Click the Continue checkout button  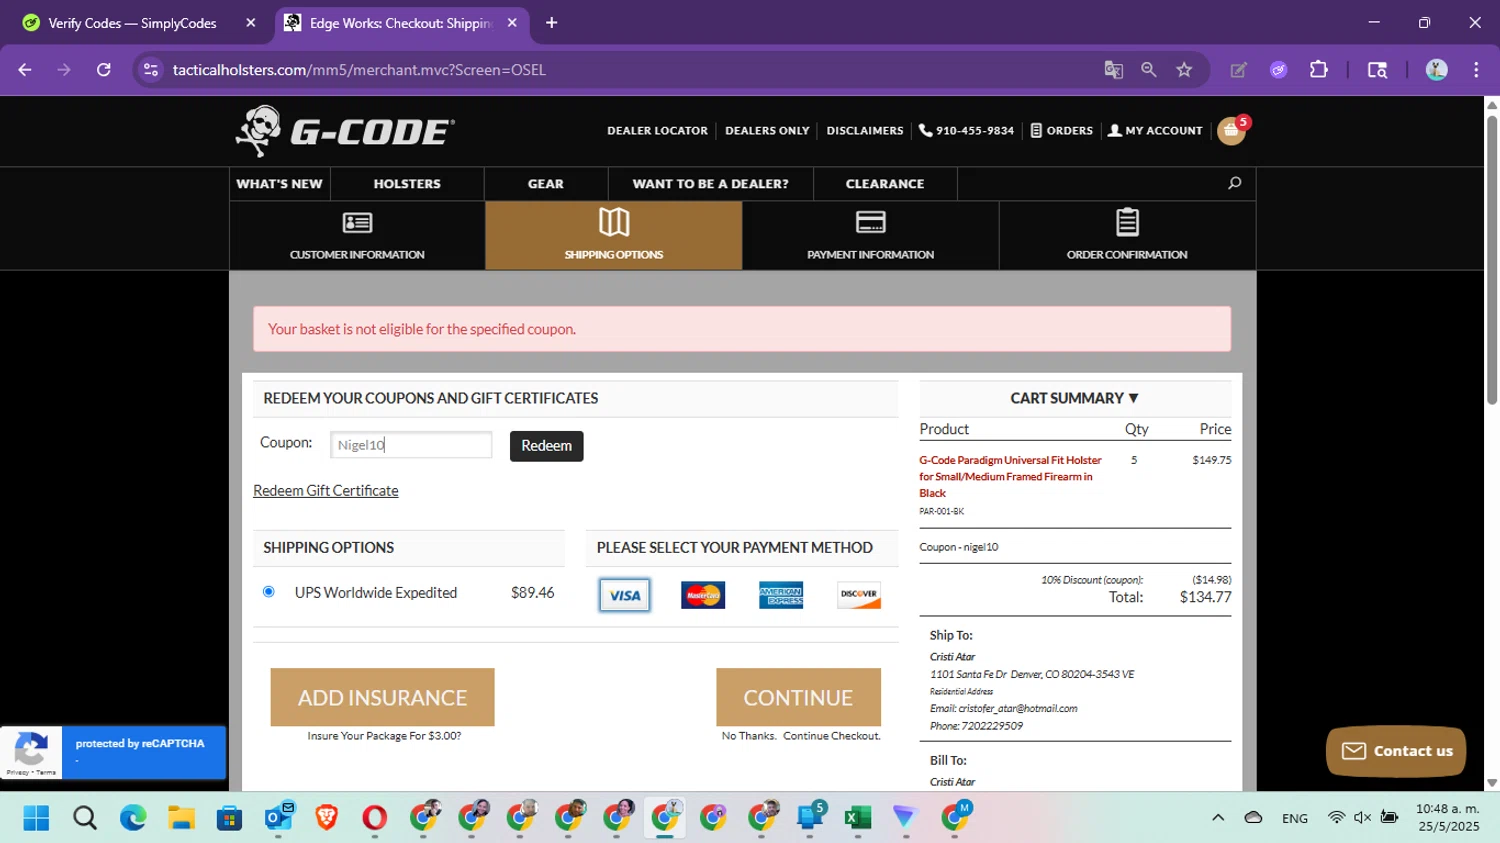coord(798,697)
